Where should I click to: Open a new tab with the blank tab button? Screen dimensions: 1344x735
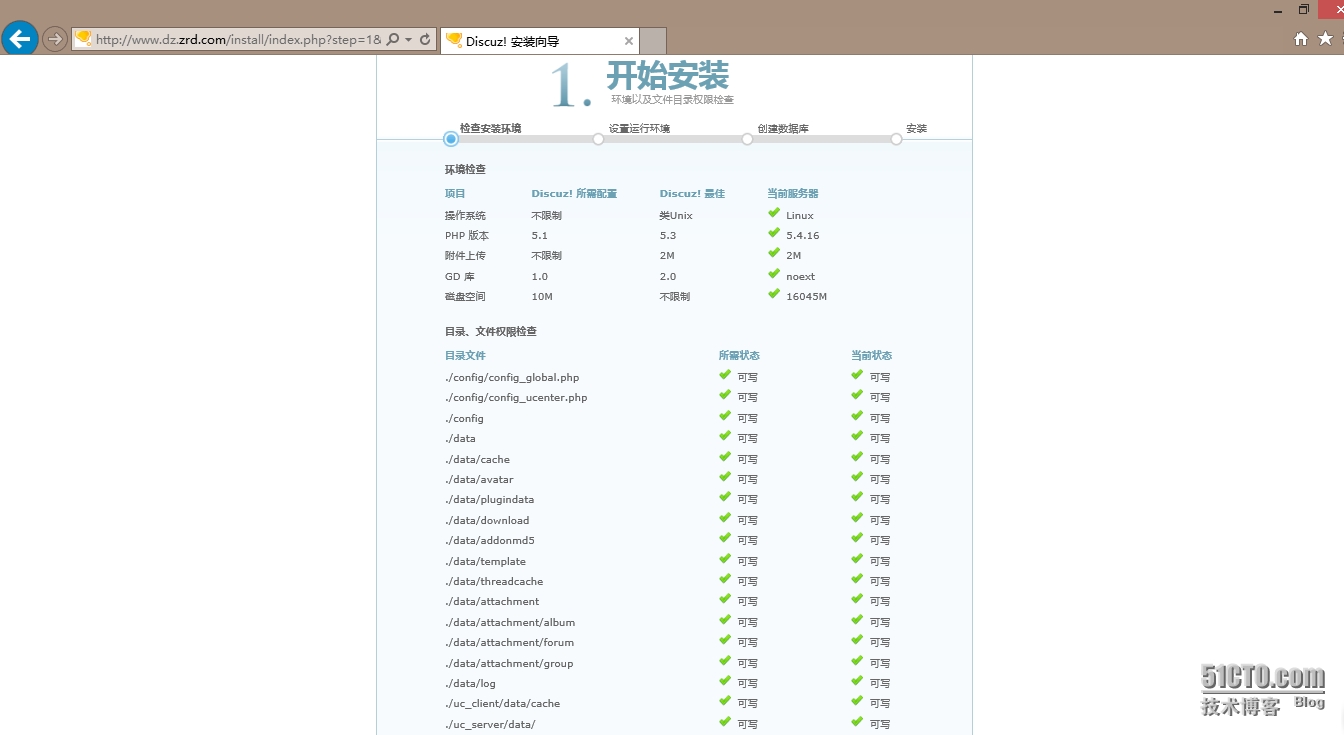(x=653, y=41)
